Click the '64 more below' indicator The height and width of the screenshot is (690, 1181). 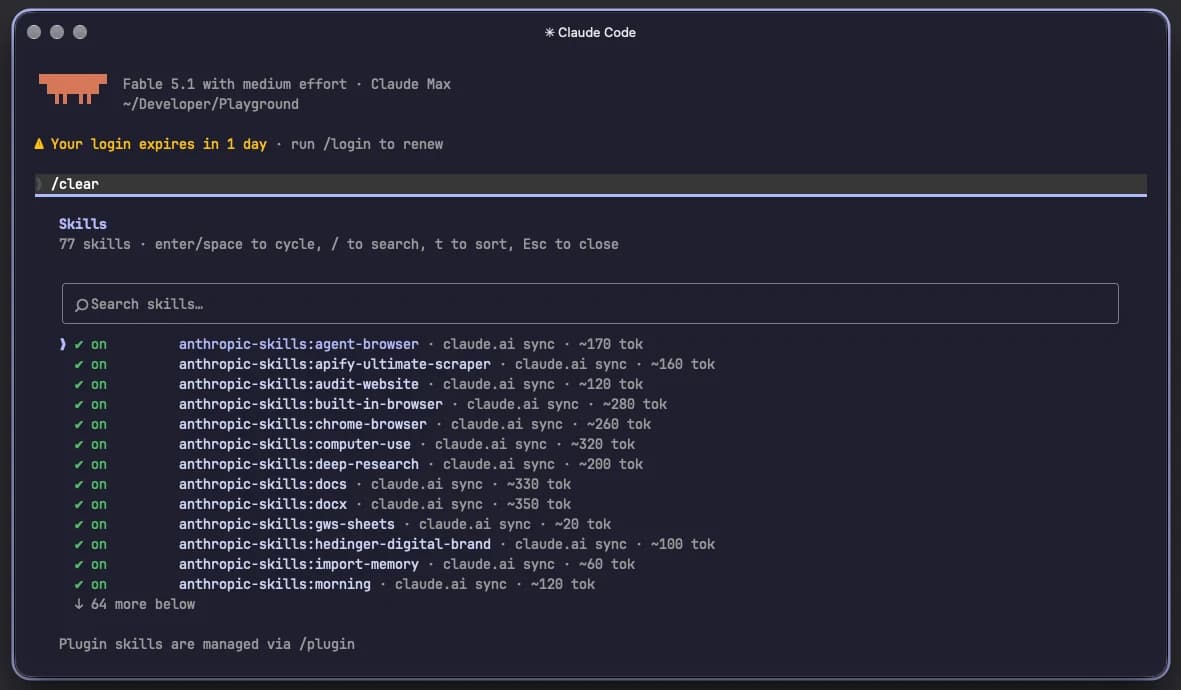click(x=135, y=604)
